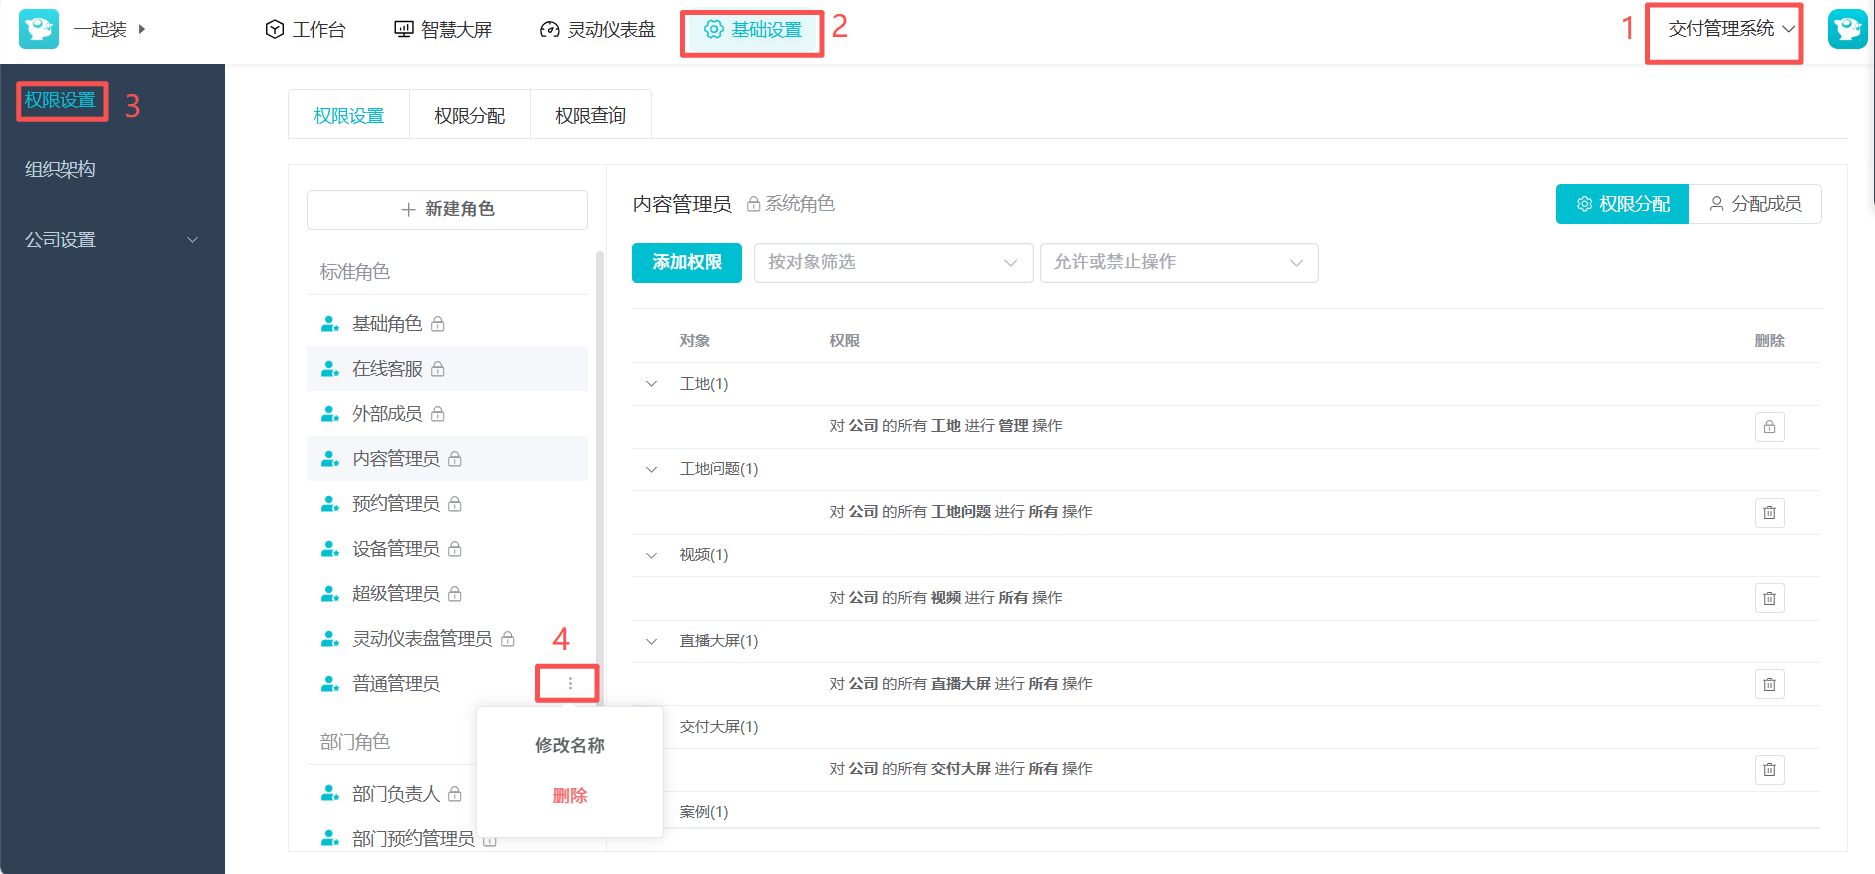Expand the 公司设置 sidebar section
Image resolution: width=1875 pixels, height=874 pixels.
[112, 240]
